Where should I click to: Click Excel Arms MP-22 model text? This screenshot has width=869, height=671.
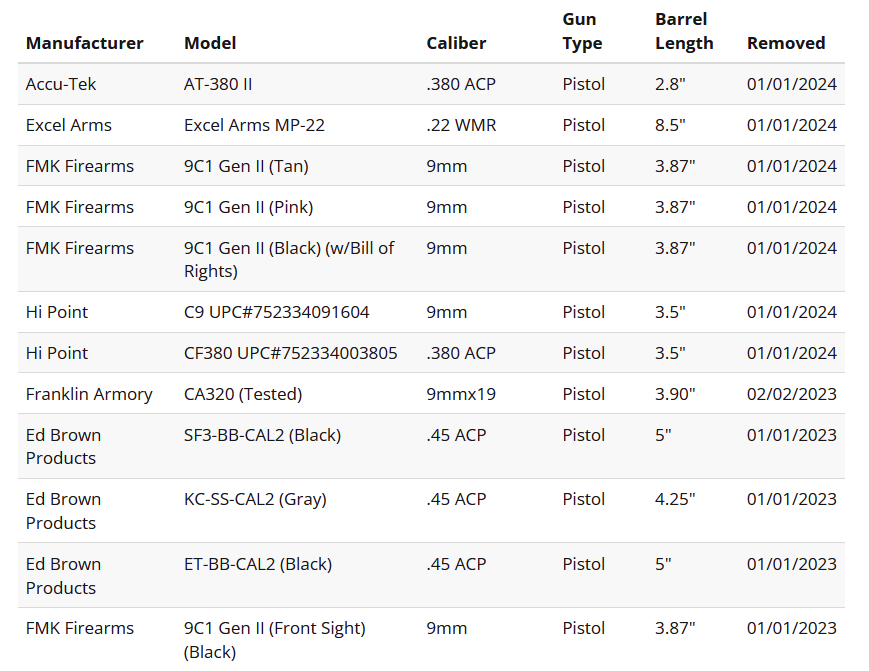tap(254, 125)
